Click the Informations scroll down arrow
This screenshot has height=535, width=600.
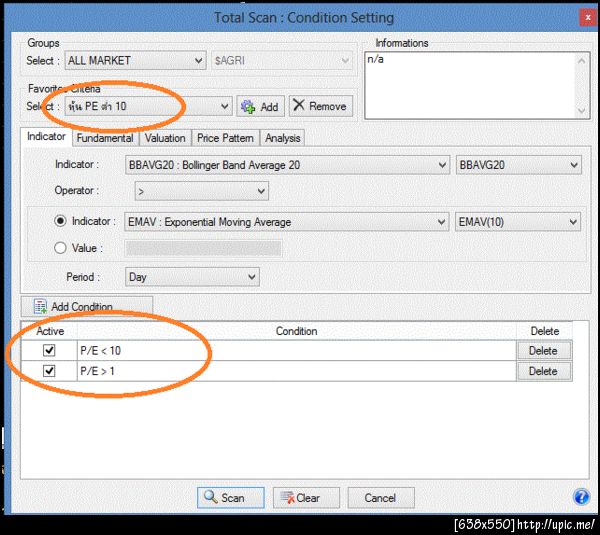(582, 111)
